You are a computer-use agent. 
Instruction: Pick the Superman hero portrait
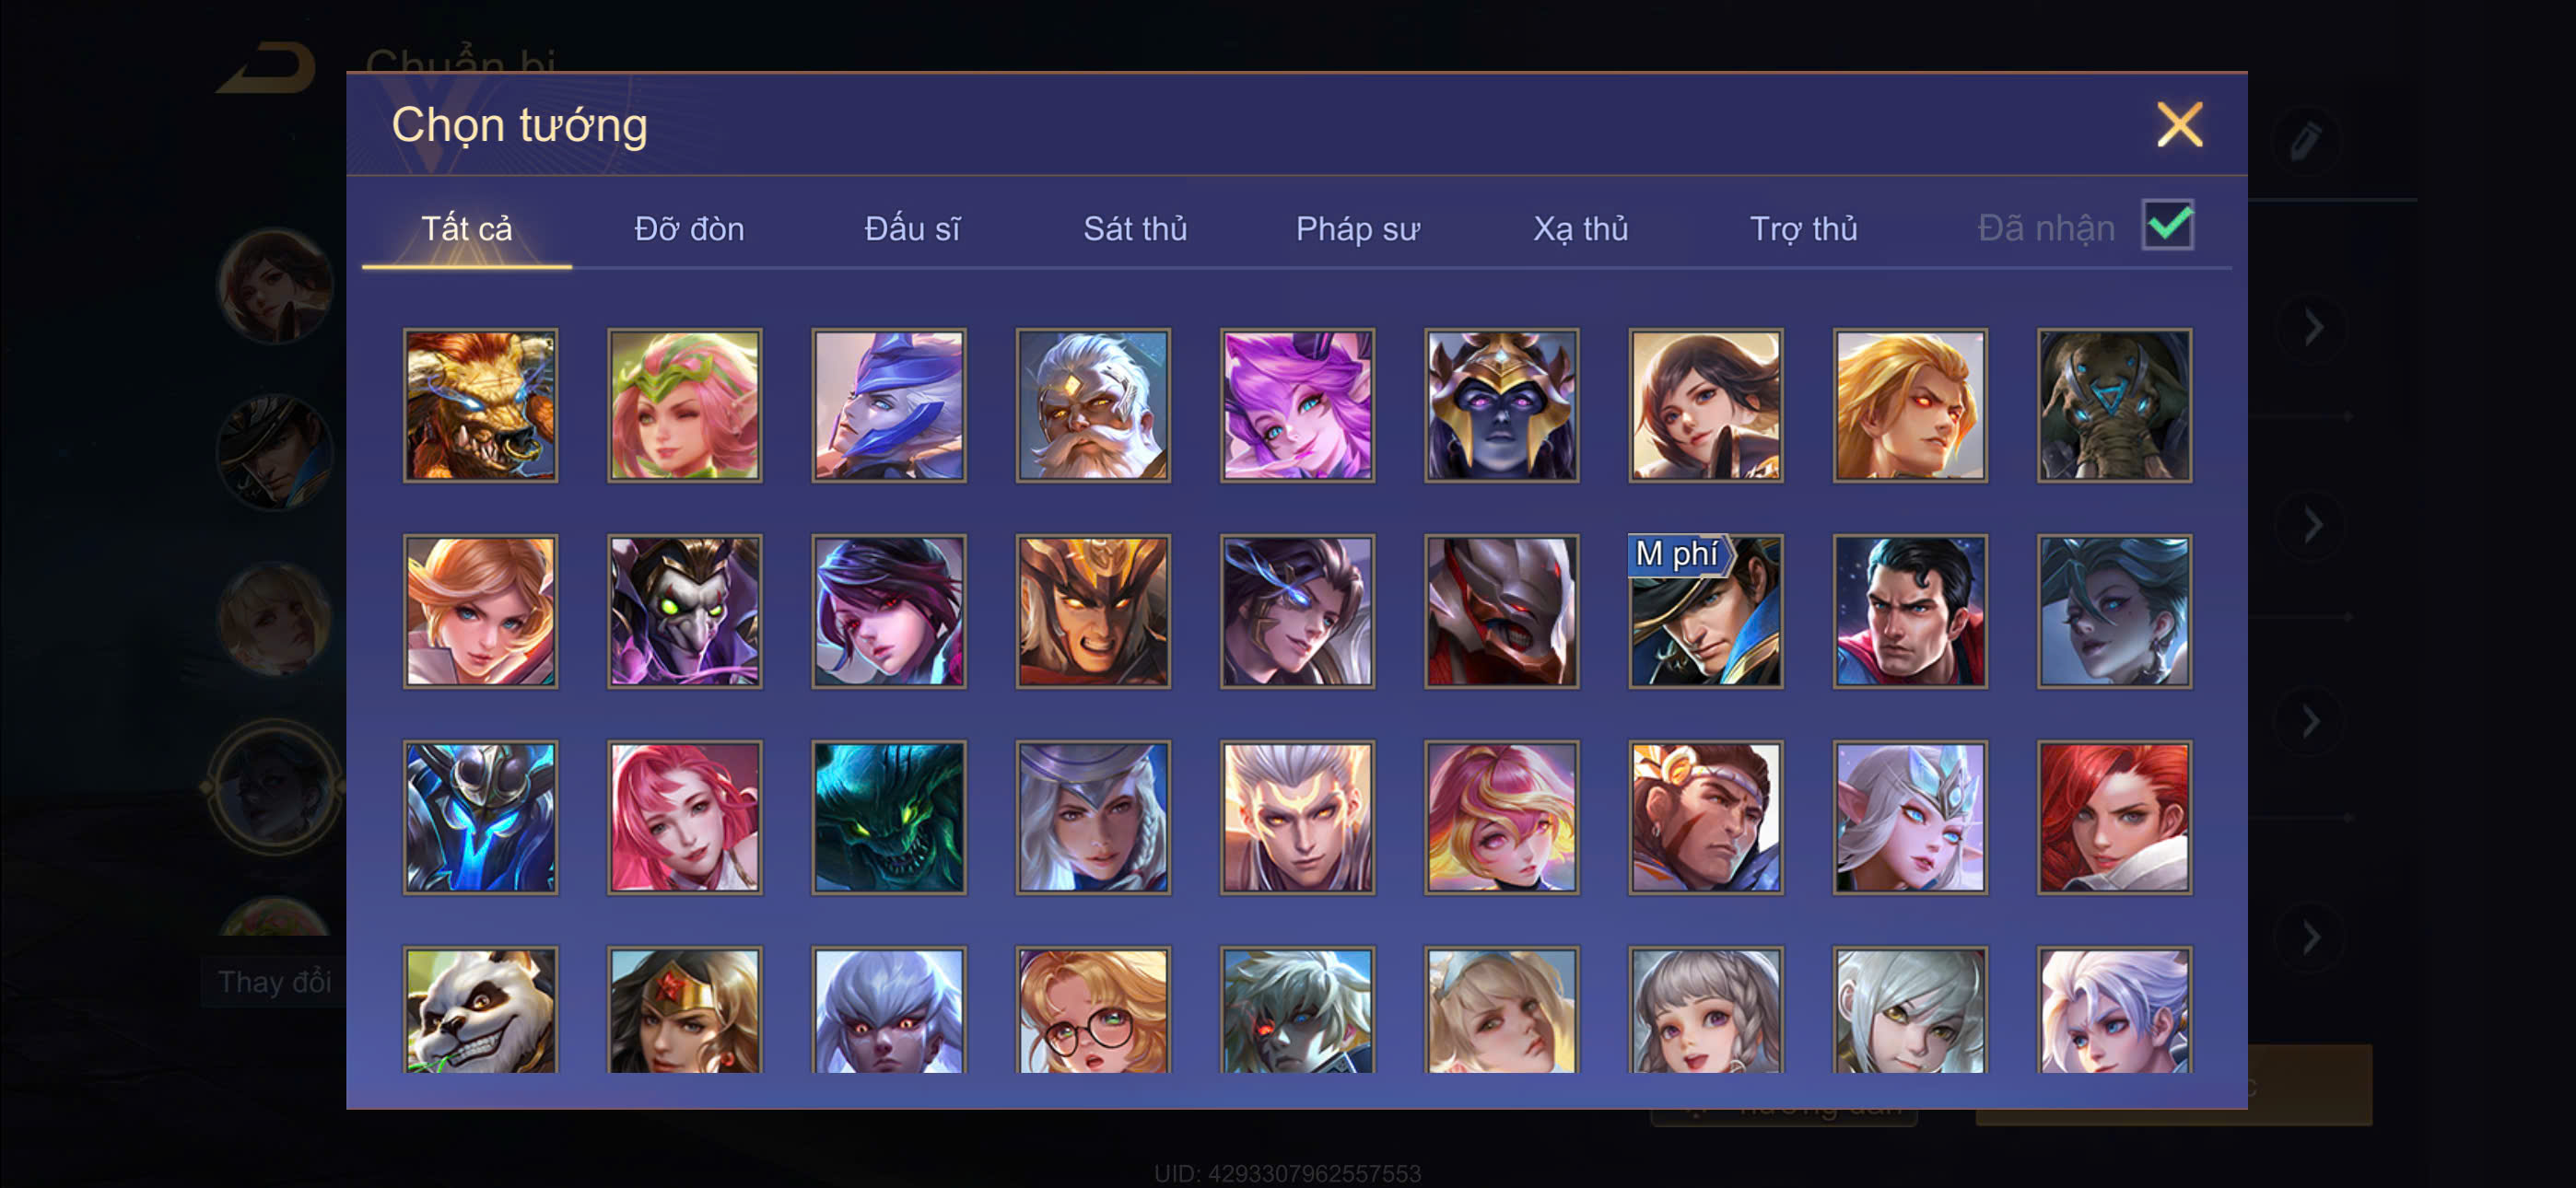1910,611
